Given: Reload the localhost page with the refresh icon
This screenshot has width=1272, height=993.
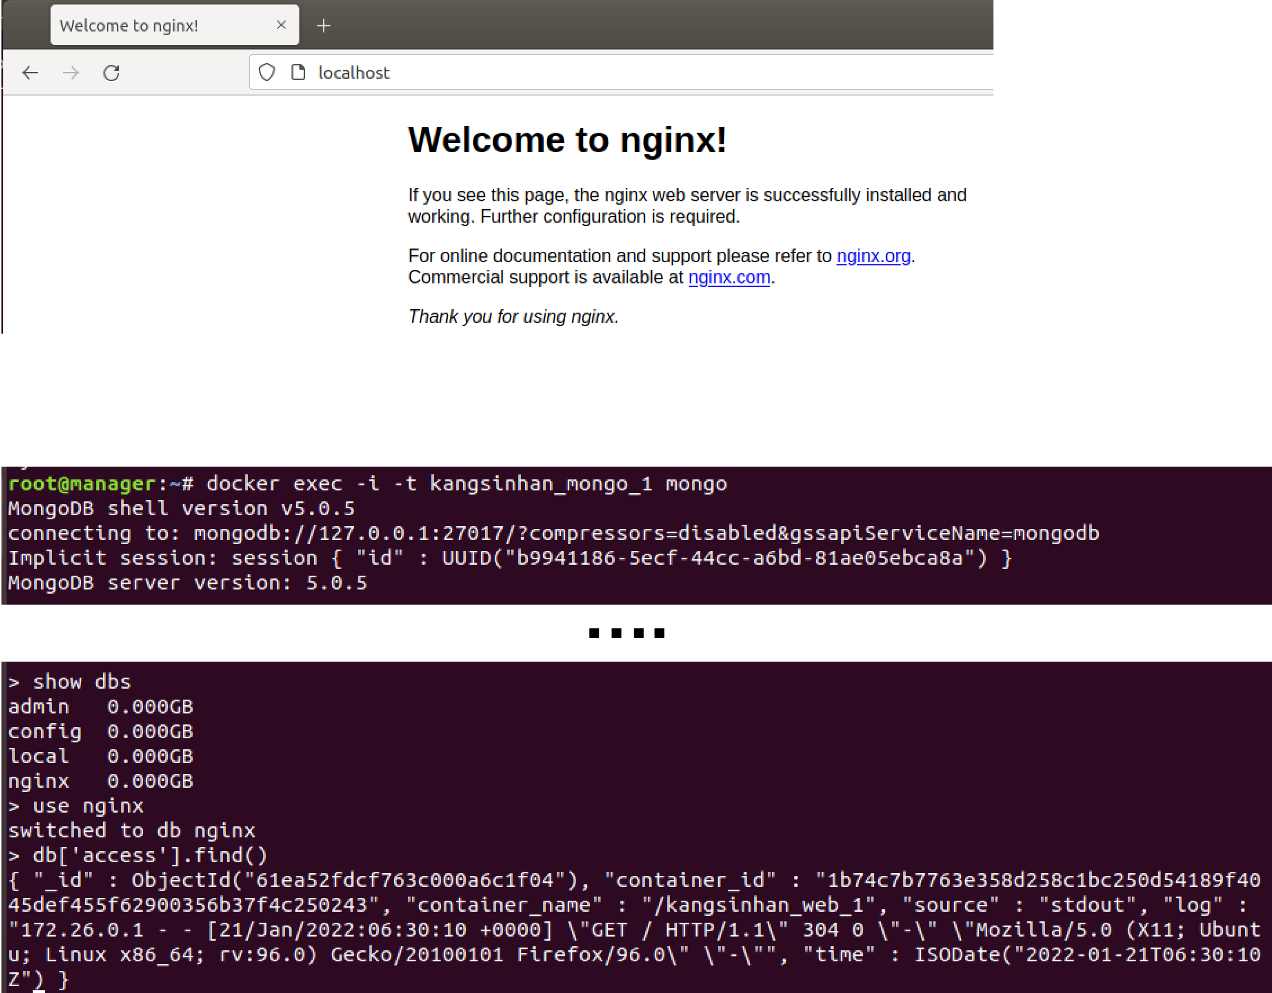Looking at the screenshot, I should pos(111,72).
